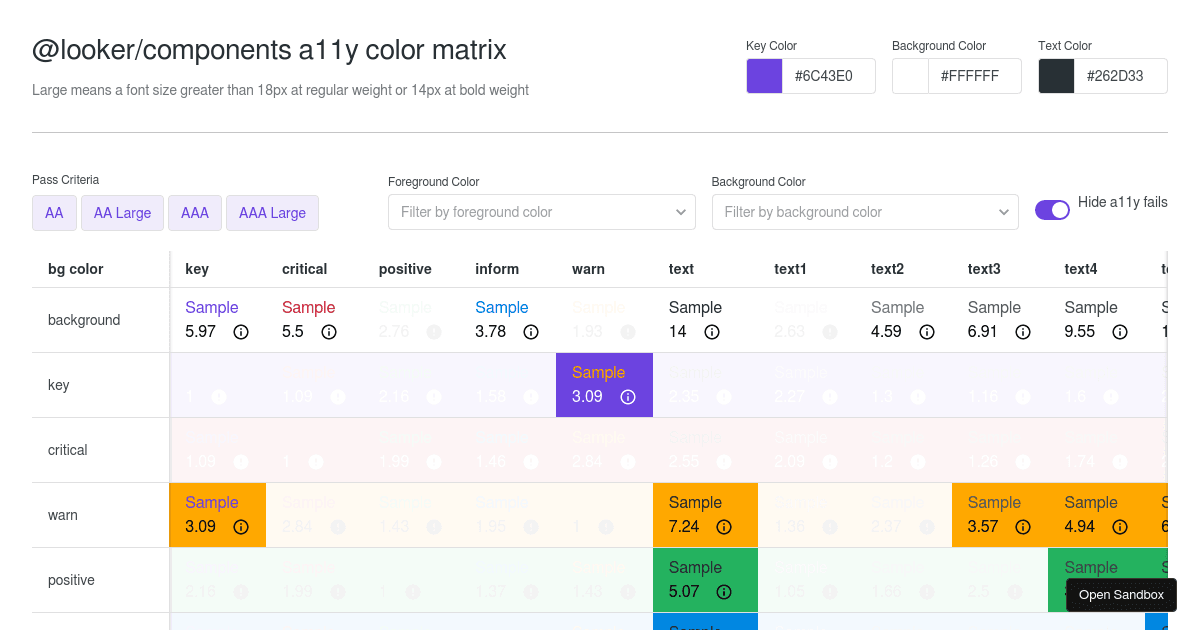This screenshot has height=630, width=1200.
Task: Select the AA pass criterion
Action: pyautogui.click(x=54, y=213)
